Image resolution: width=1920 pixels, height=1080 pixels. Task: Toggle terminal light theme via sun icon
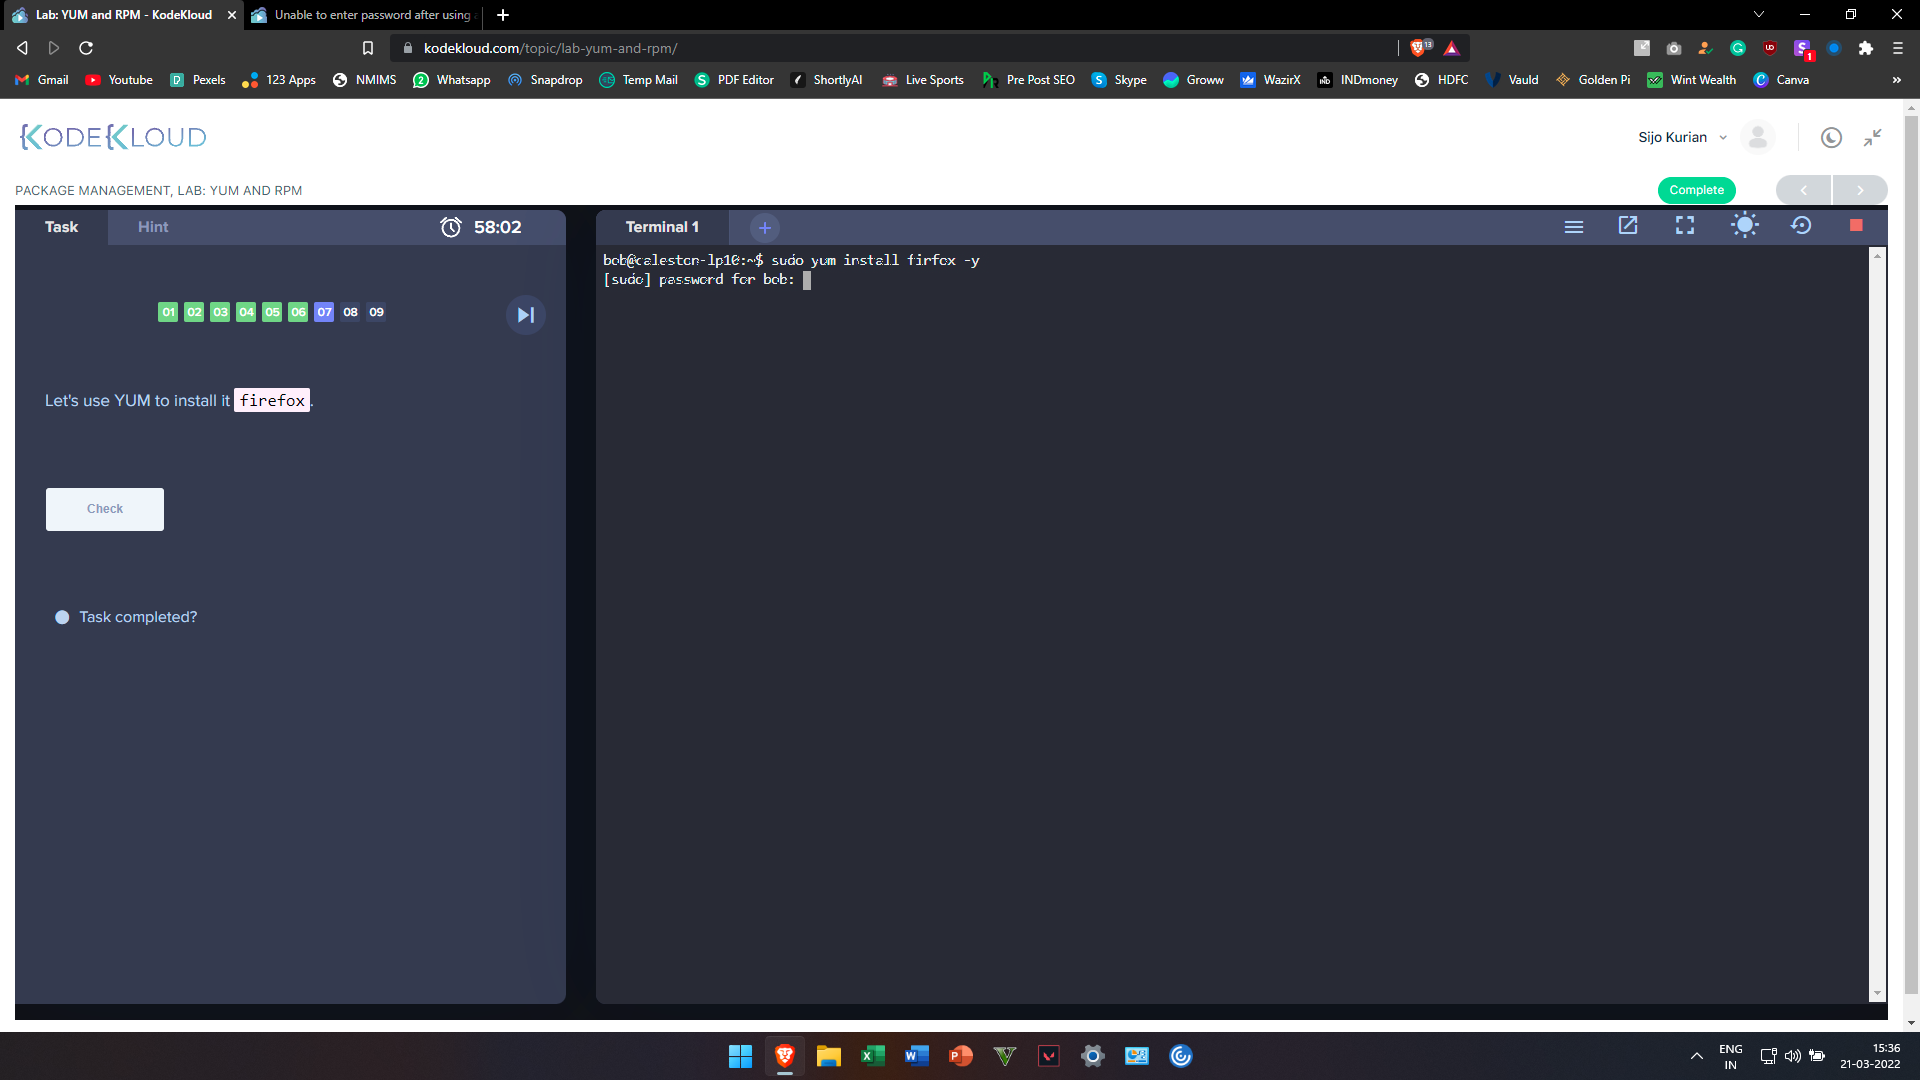click(1744, 226)
